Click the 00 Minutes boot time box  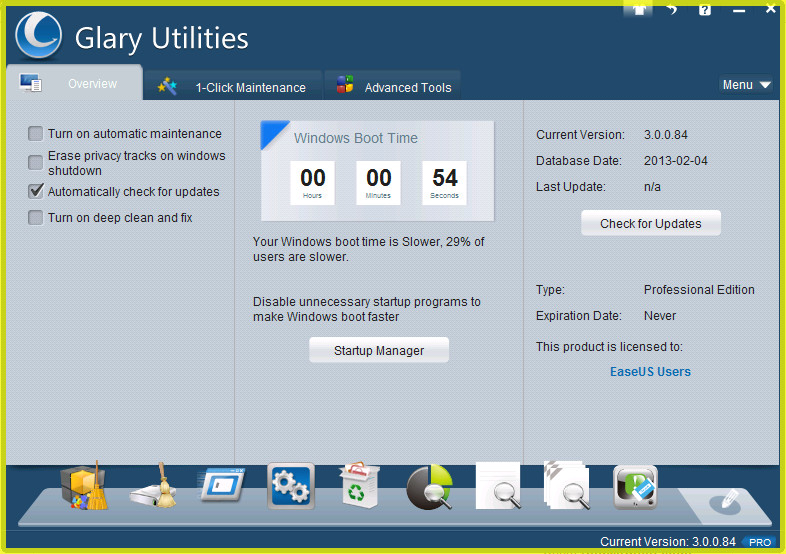(378, 183)
